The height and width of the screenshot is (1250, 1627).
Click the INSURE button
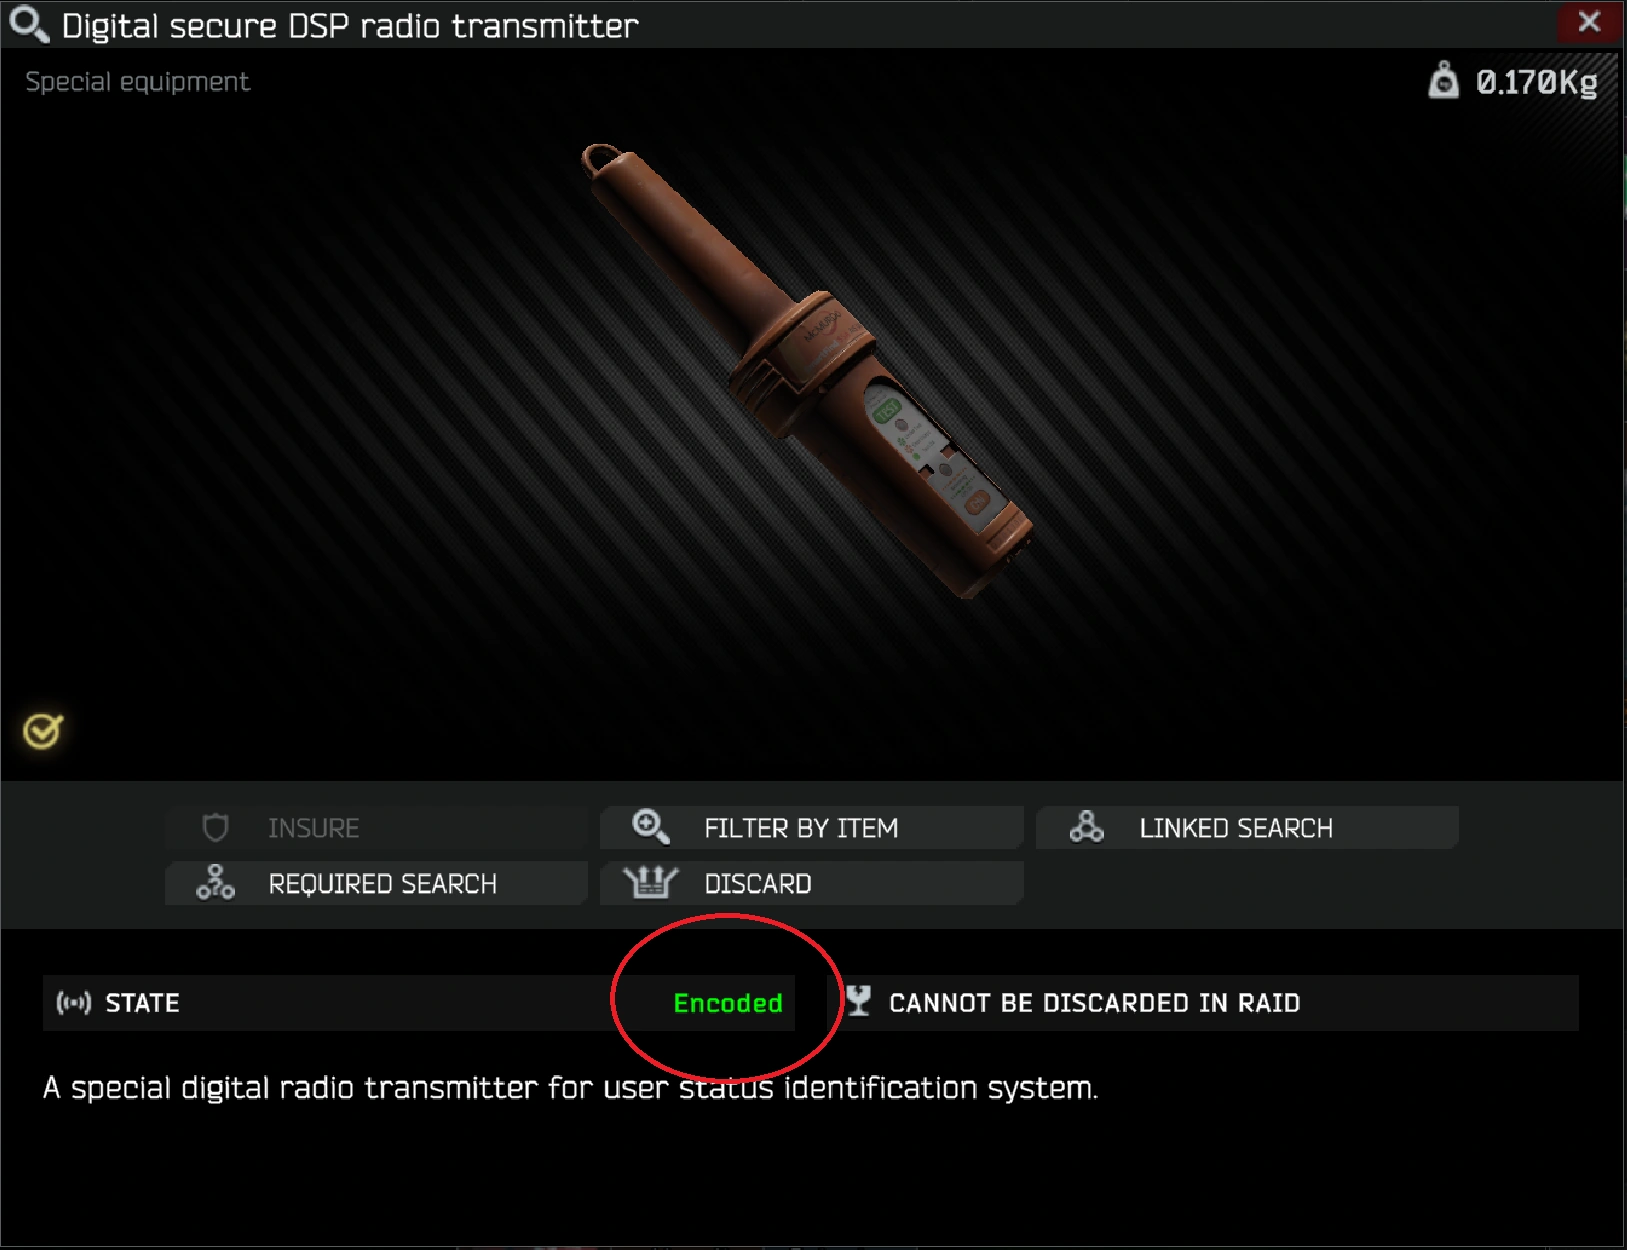[376, 828]
